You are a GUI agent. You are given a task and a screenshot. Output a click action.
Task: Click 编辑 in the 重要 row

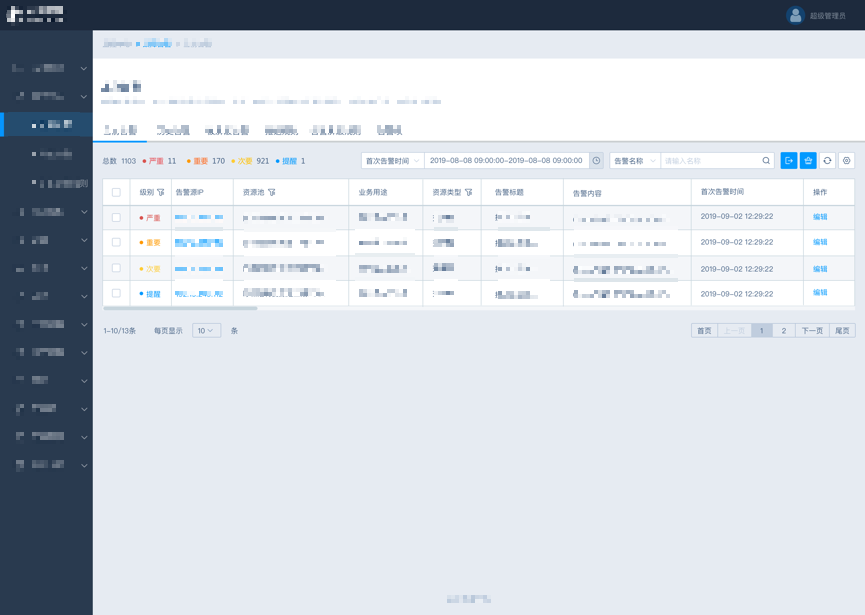(820, 242)
